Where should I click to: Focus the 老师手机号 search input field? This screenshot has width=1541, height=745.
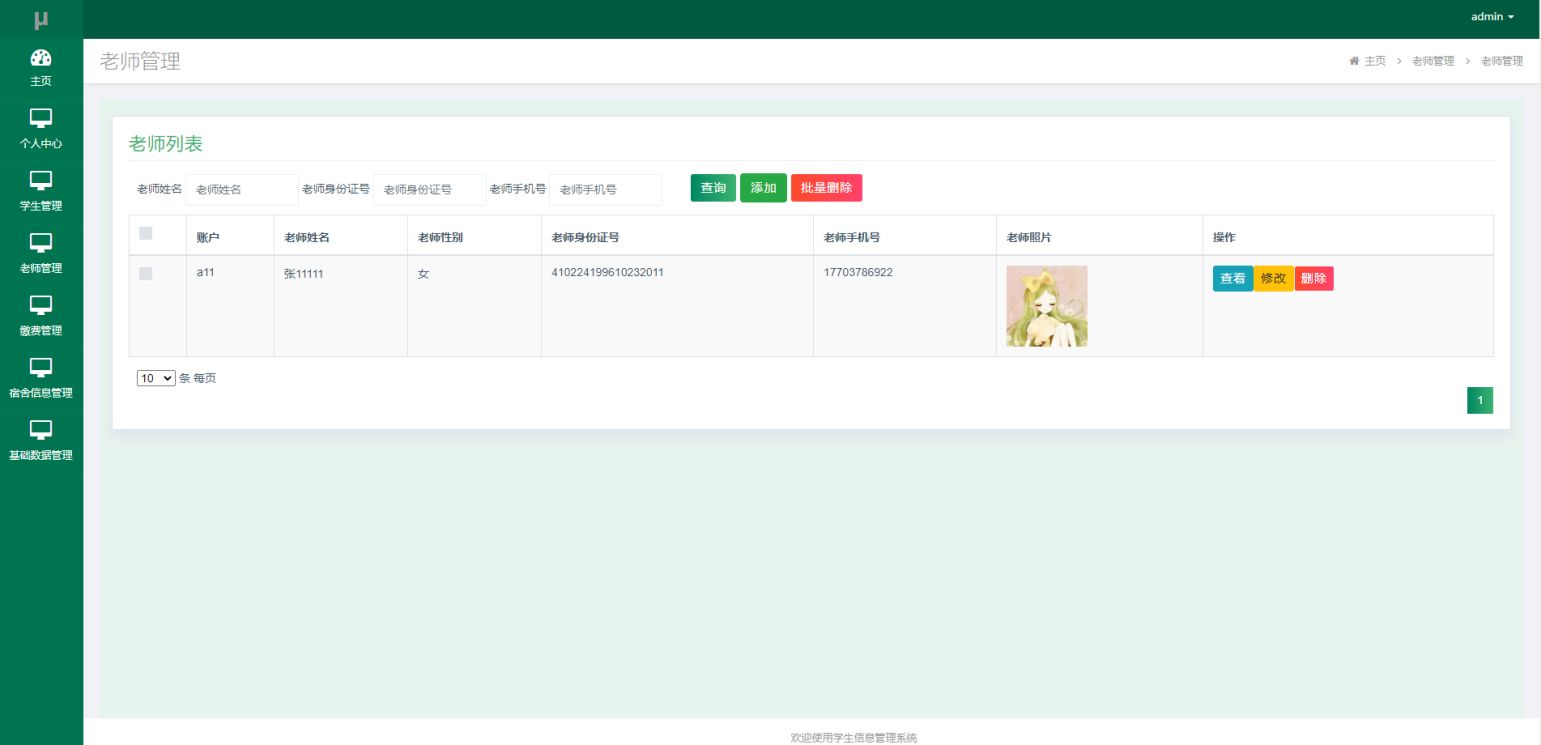point(606,189)
